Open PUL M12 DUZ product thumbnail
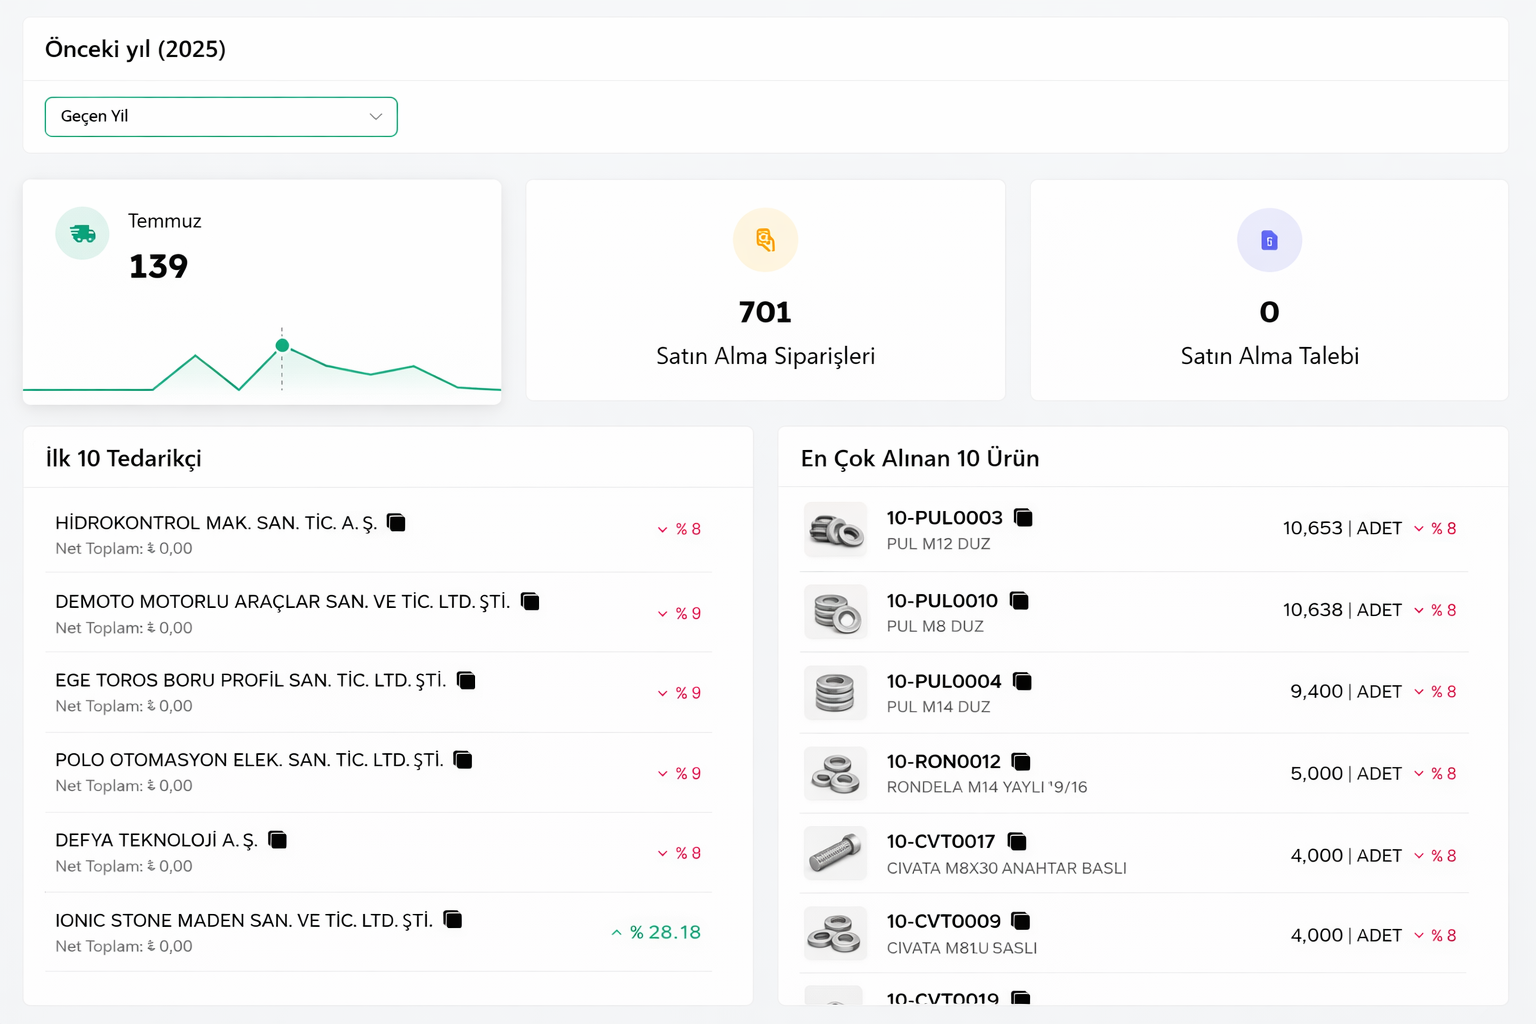The image size is (1536, 1024). [x=835, y=529]
